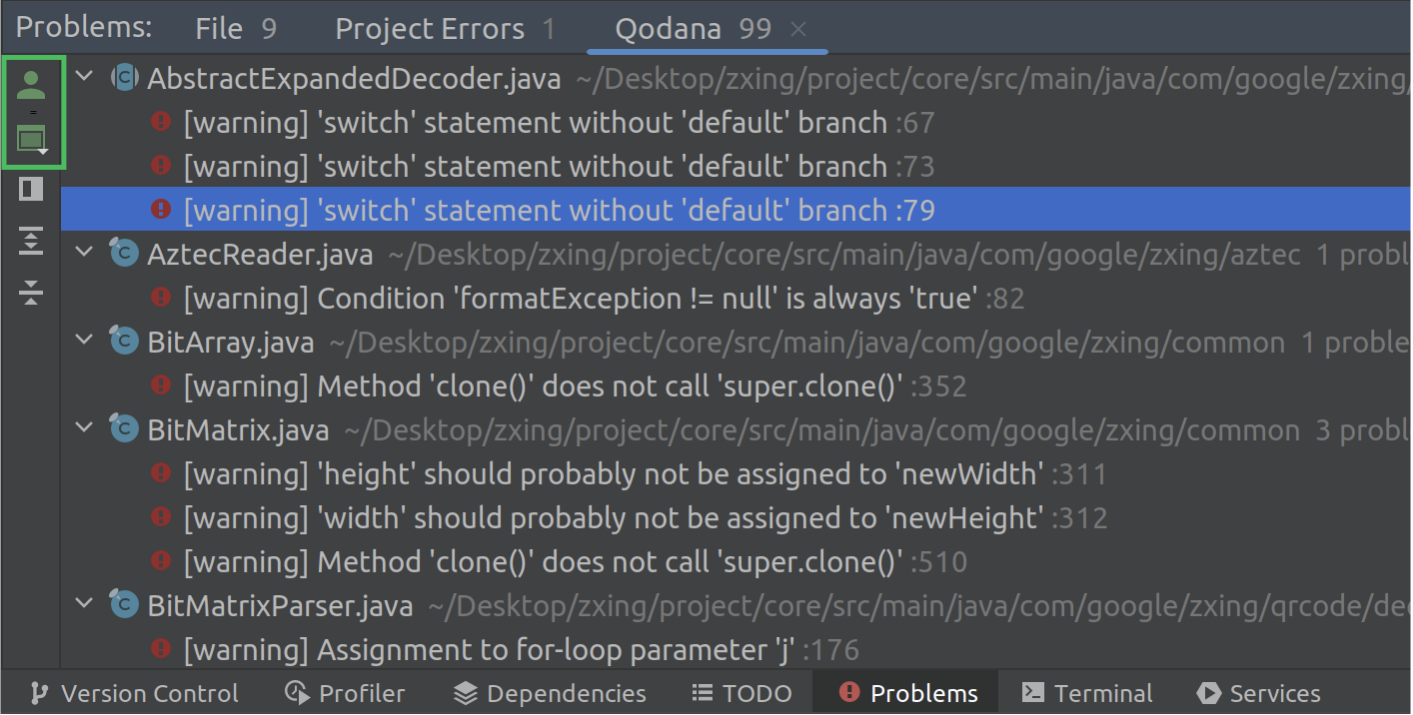Close the Qodana tab
The width and height of the screenshot is (1413, 715).
[798, 28]
